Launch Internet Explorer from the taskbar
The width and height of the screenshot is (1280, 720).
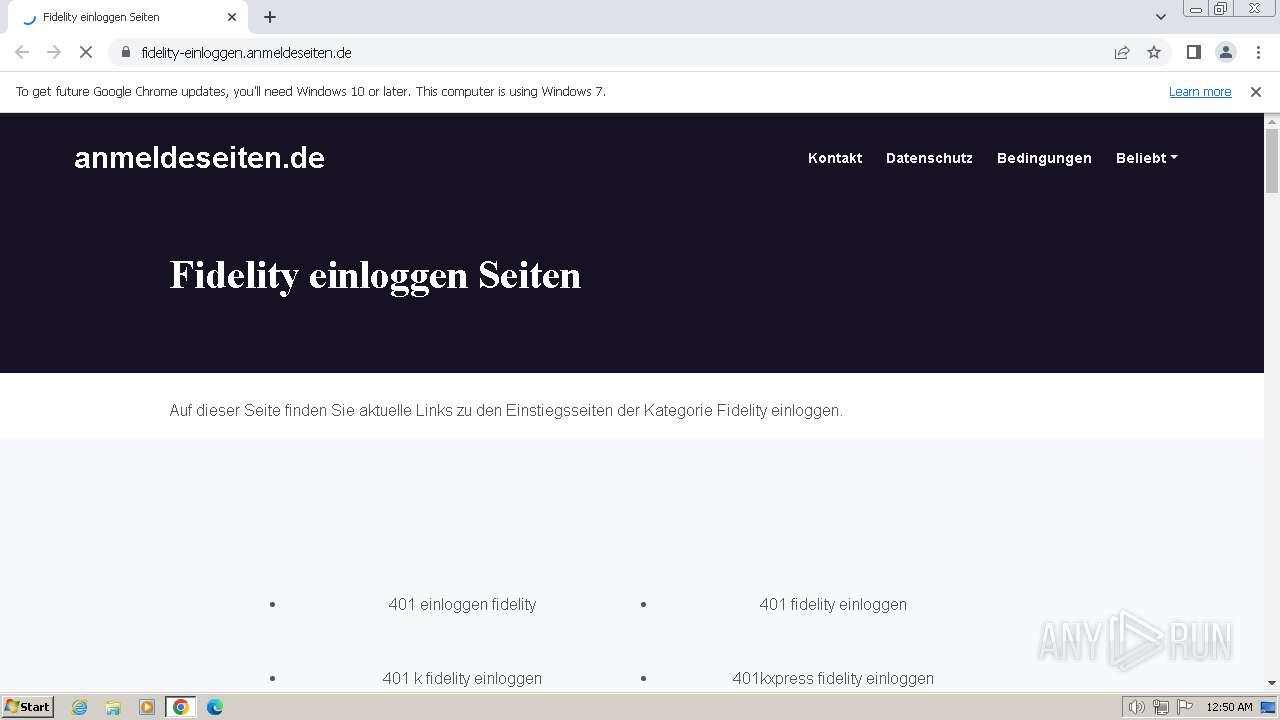point(80,707)
